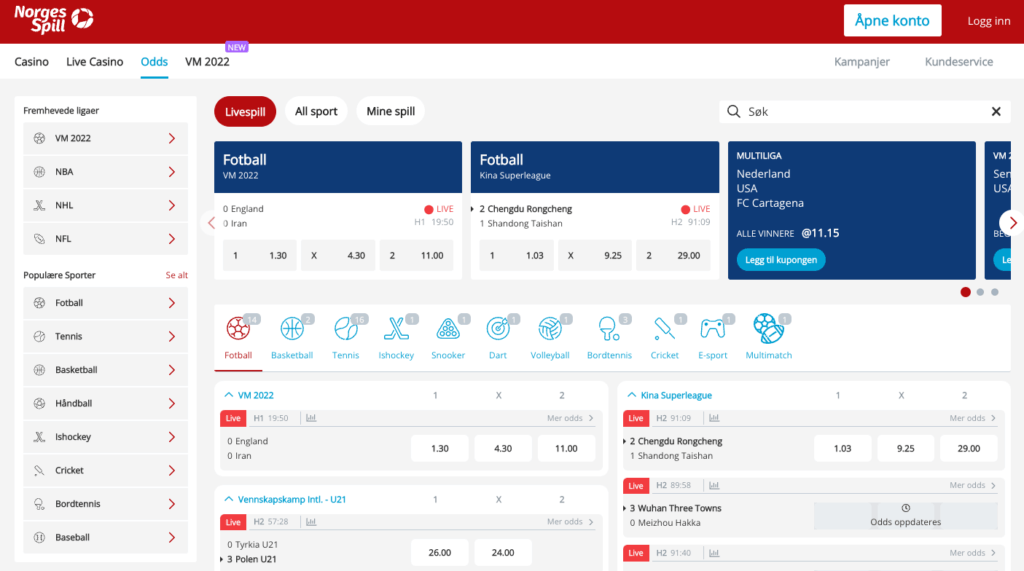The height and width of the screenshot is (571, 1024).
Task: Click Åpne konto button
Action: [x=892, y=20]
